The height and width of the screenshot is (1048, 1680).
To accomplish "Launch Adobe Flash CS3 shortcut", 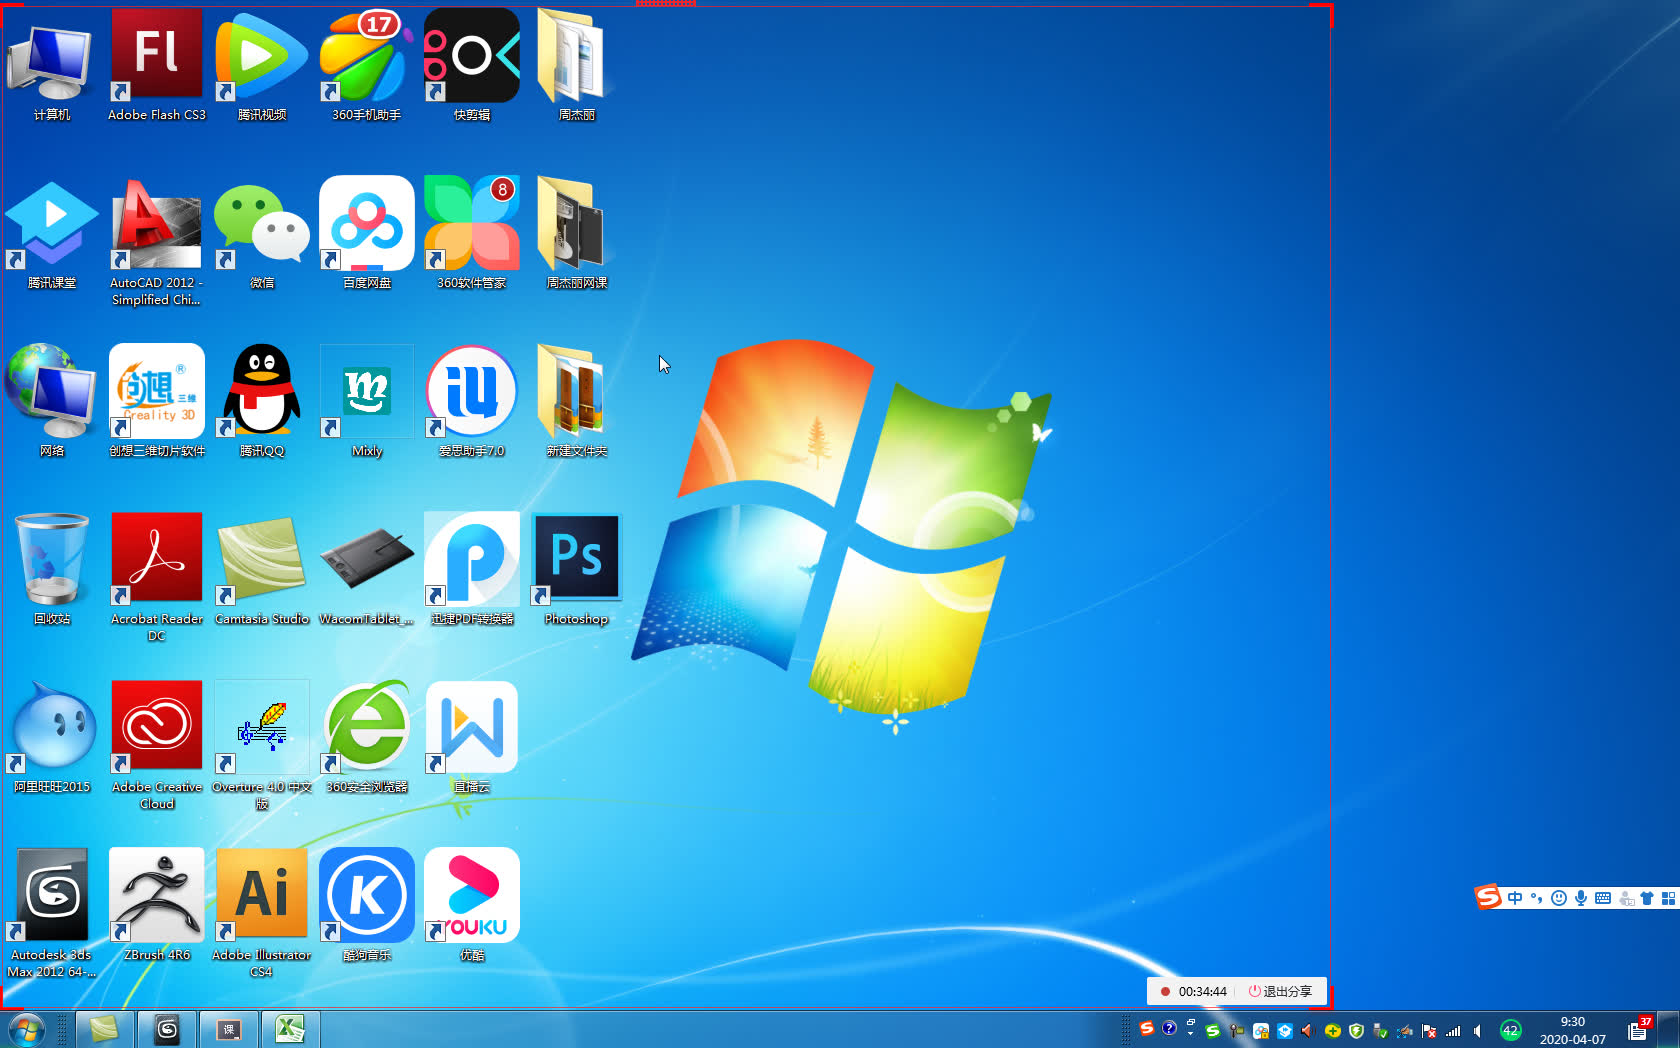I will (157, 65).
